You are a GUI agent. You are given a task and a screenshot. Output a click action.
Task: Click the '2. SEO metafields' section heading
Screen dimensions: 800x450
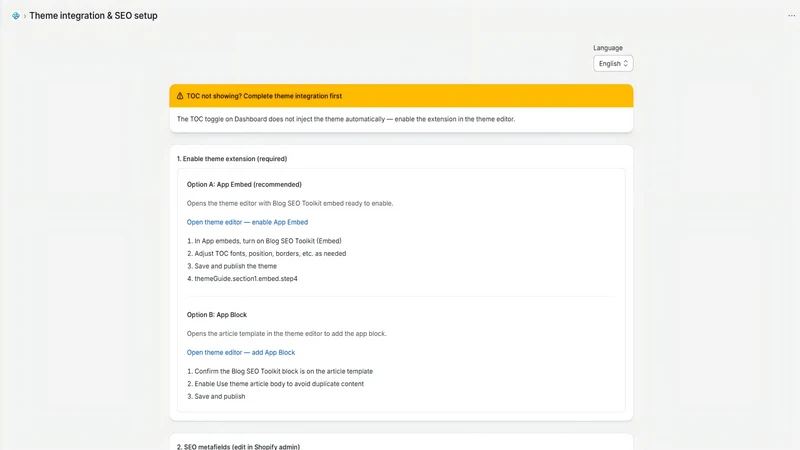(238, 446)
